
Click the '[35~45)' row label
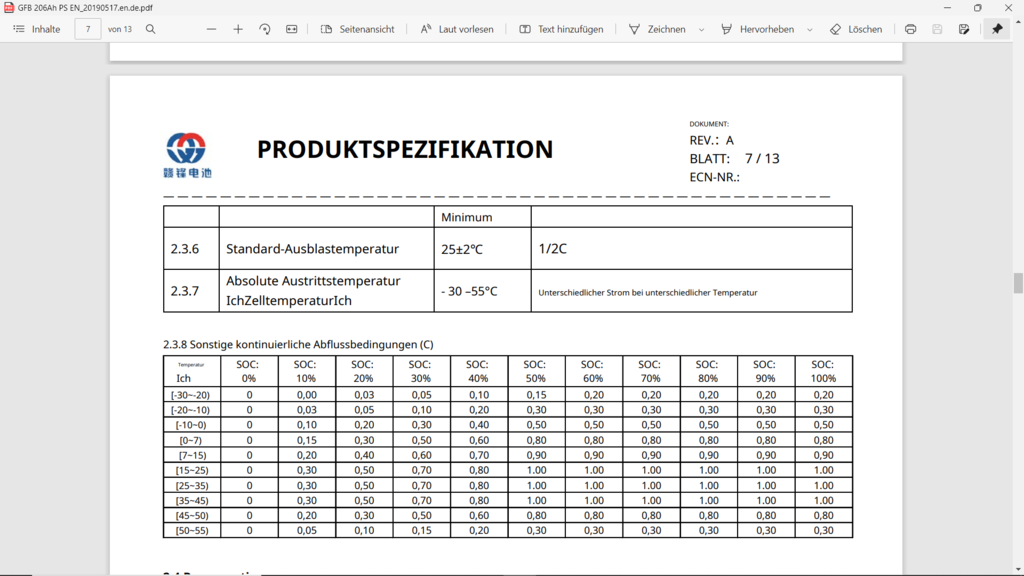192,501
